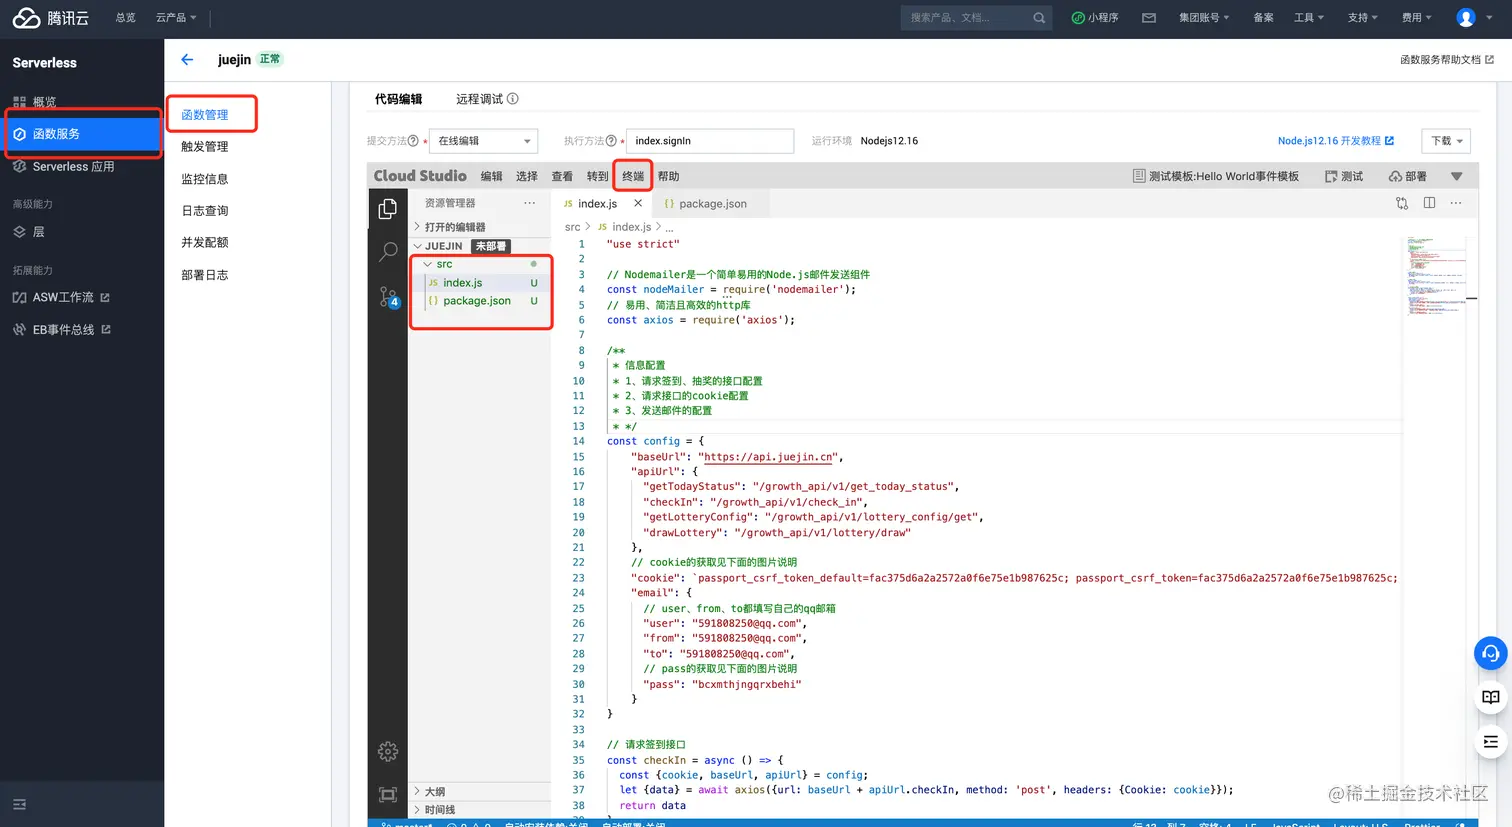Open the 资源管理器 more actions ellipsis
The image size is (1512, 827).
click(530, 203)
